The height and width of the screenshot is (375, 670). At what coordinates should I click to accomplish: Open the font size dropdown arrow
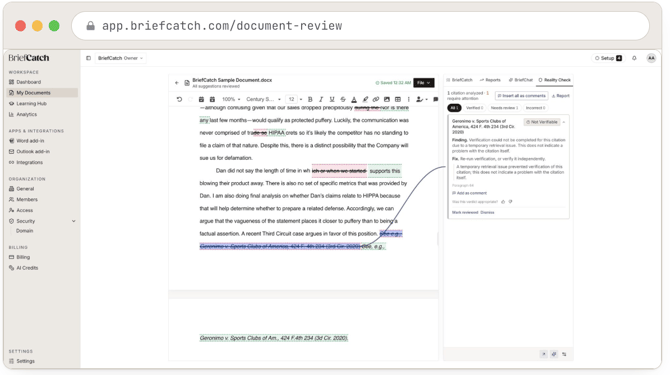click(301, 100)
